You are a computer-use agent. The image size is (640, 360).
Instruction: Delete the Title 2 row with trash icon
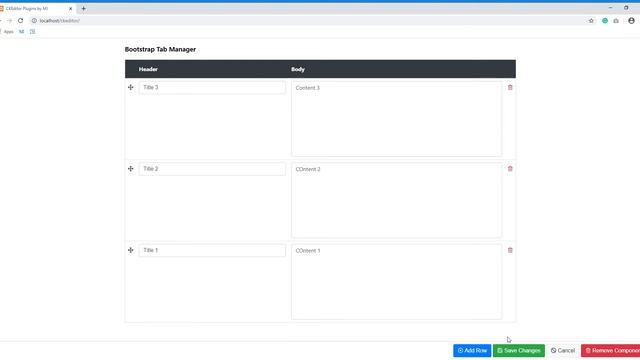510,169
